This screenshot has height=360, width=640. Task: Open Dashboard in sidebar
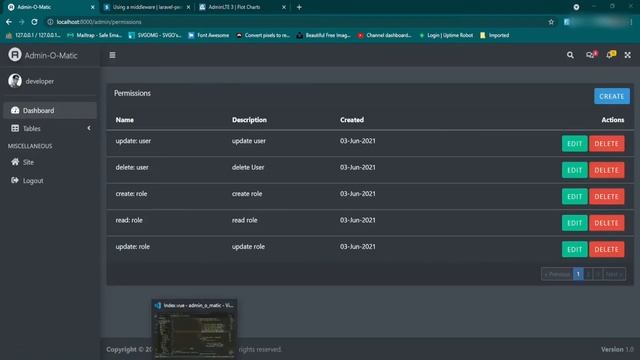pos(50,110)
